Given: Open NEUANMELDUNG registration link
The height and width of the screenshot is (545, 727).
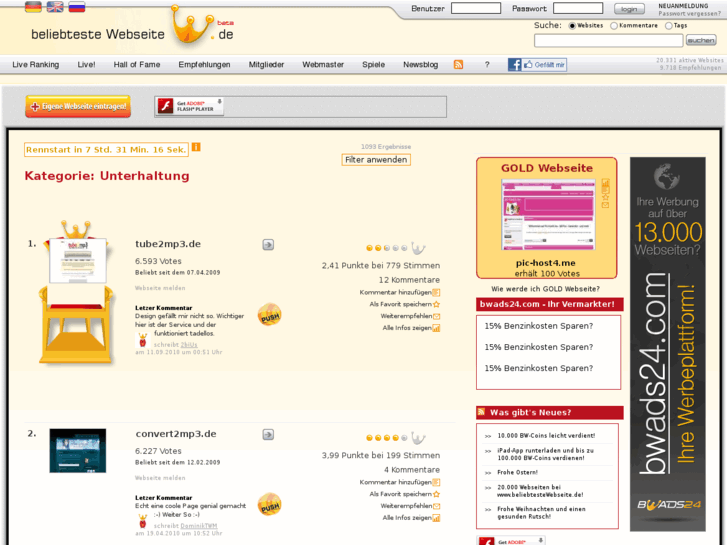Looking at the screenshot, I should [x=683, y=6].
